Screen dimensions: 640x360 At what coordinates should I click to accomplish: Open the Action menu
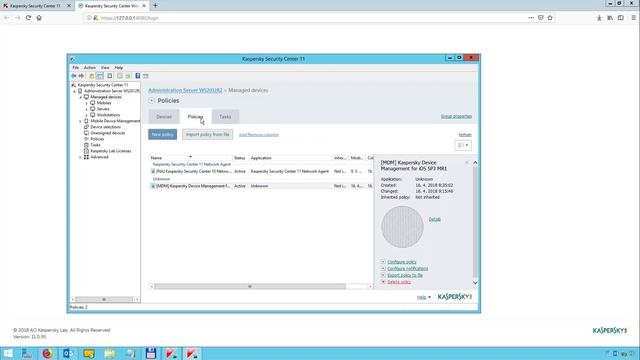point(89,68)
